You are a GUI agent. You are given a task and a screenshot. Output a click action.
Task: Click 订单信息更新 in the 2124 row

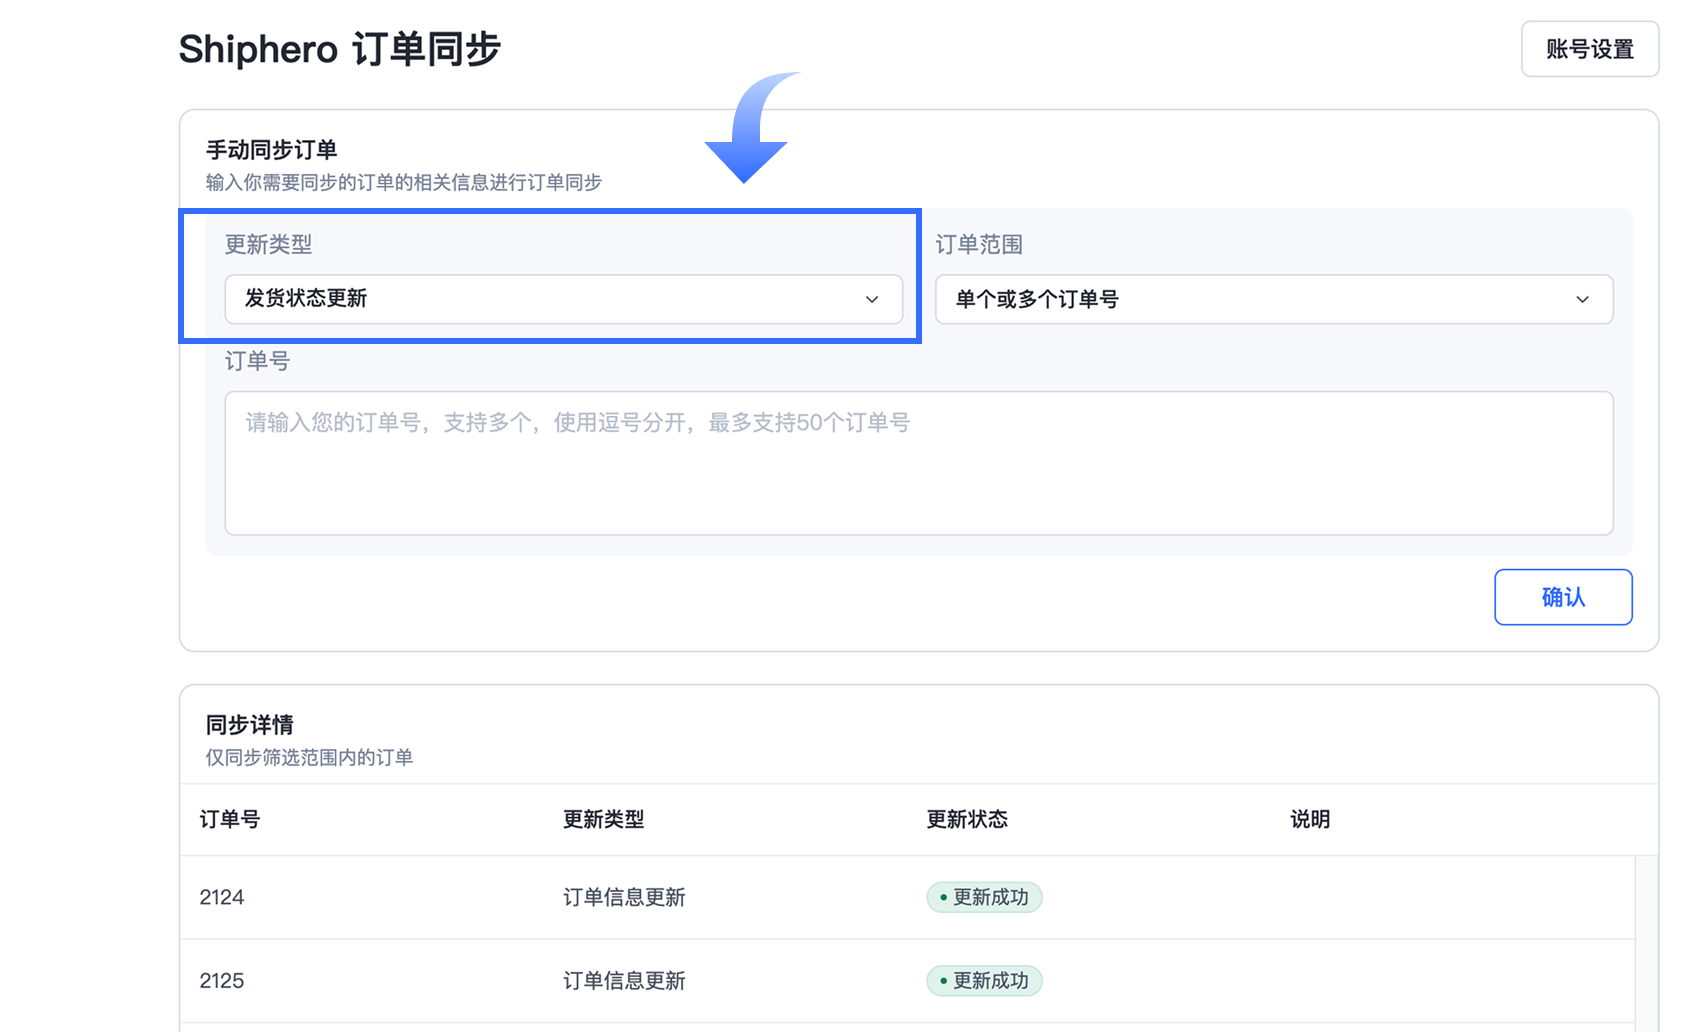[x=624, y=897]
